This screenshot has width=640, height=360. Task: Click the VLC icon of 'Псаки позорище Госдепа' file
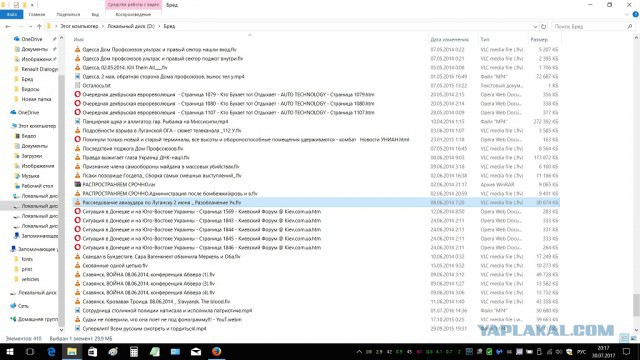point(78,176)
